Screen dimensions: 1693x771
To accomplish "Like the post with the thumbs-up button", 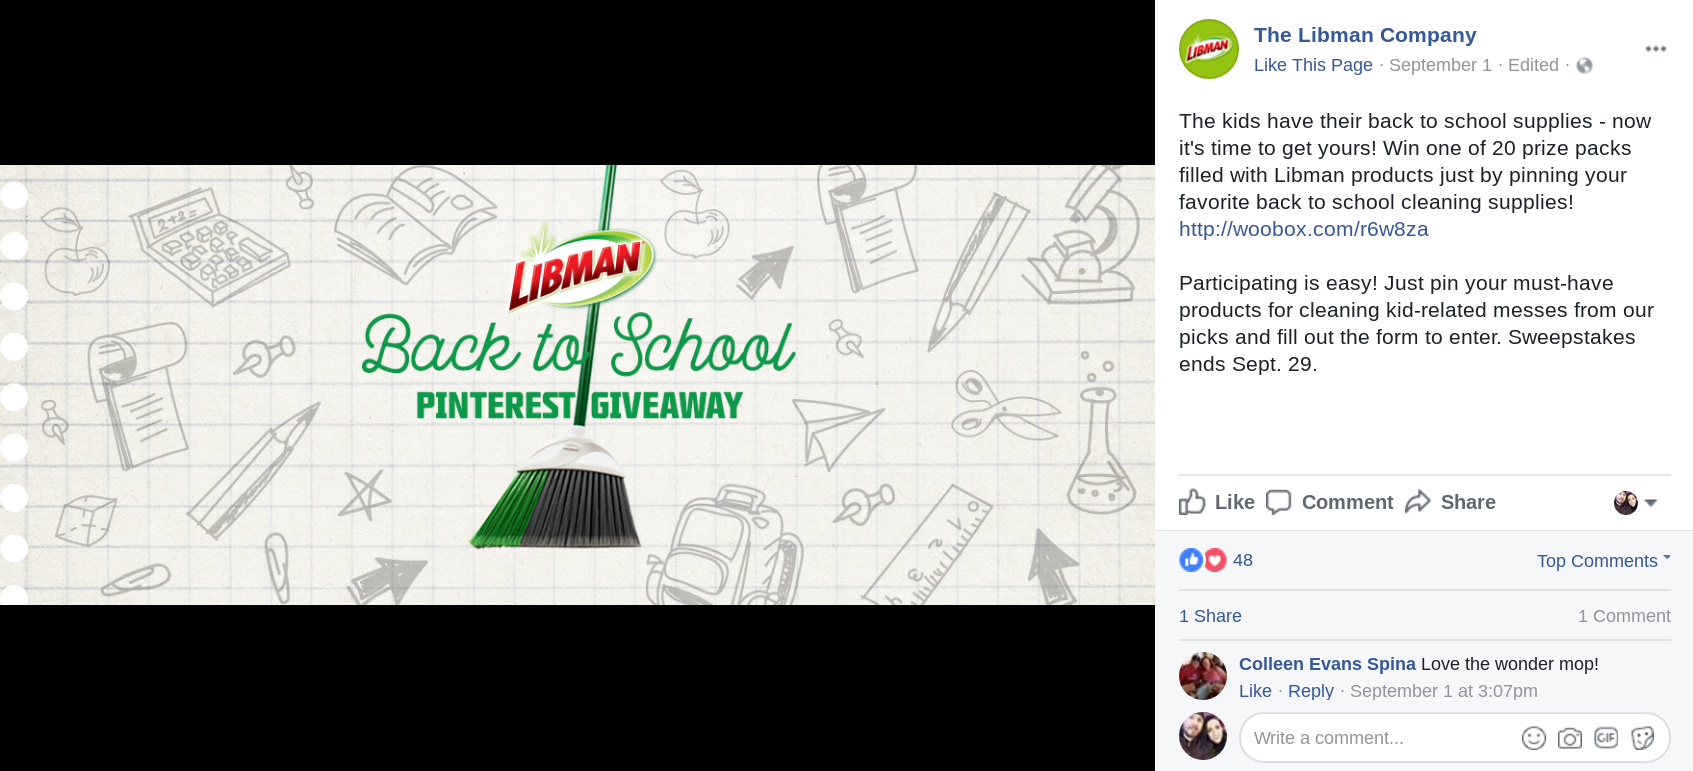I will [1216, 502].
